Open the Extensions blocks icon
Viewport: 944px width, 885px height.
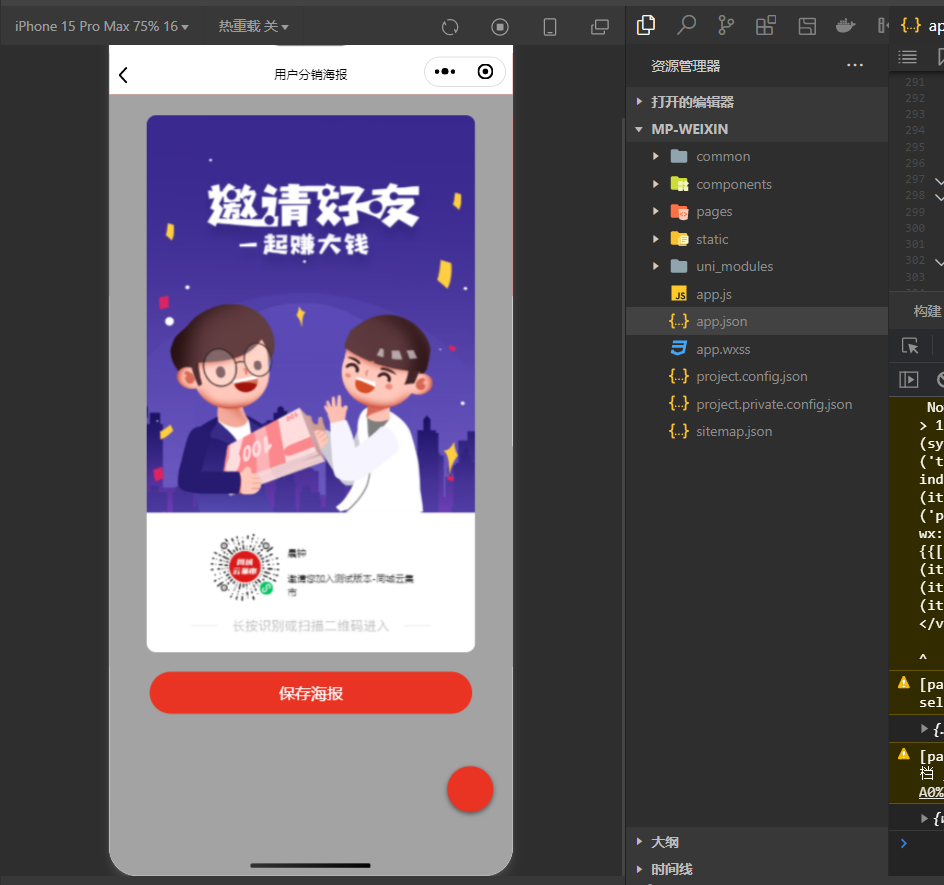(766, 25)
